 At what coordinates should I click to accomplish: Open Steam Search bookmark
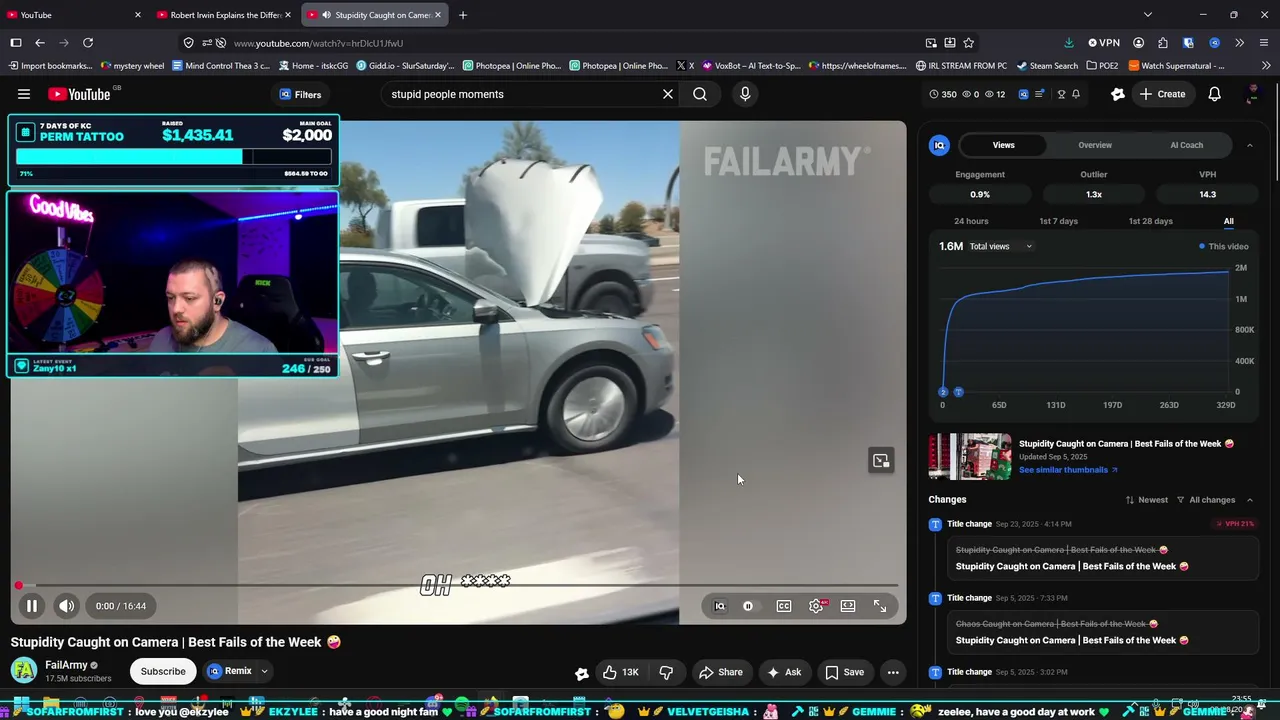coord(1046,66)
